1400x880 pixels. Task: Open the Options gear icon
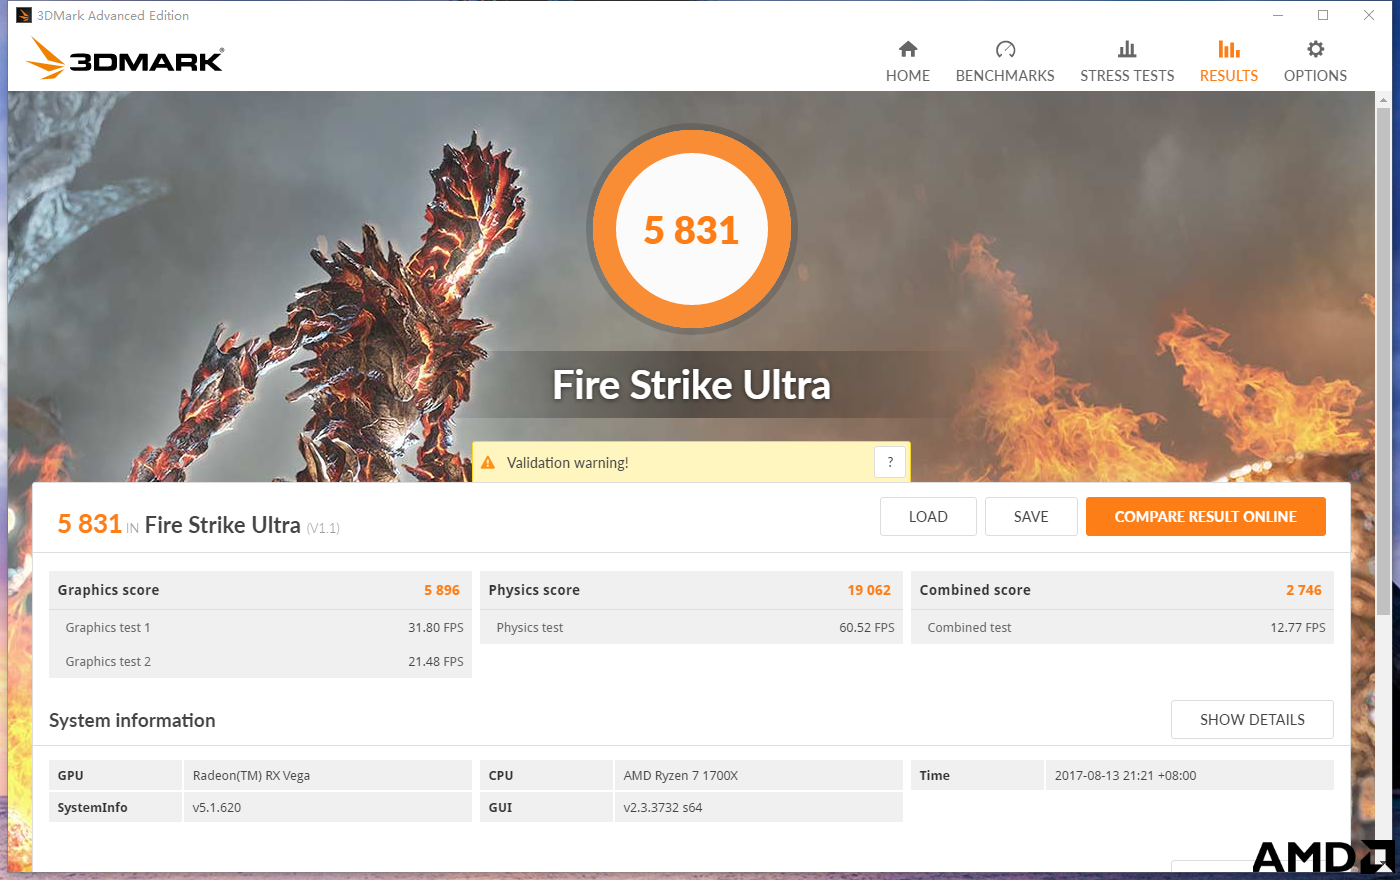coord(1315,49)
